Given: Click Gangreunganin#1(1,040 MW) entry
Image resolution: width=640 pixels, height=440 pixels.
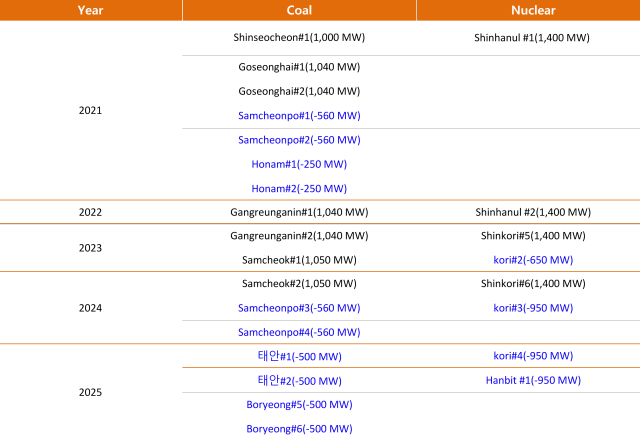Looking at the screenshot, I should pyautogui.click(x=299, y=212).
